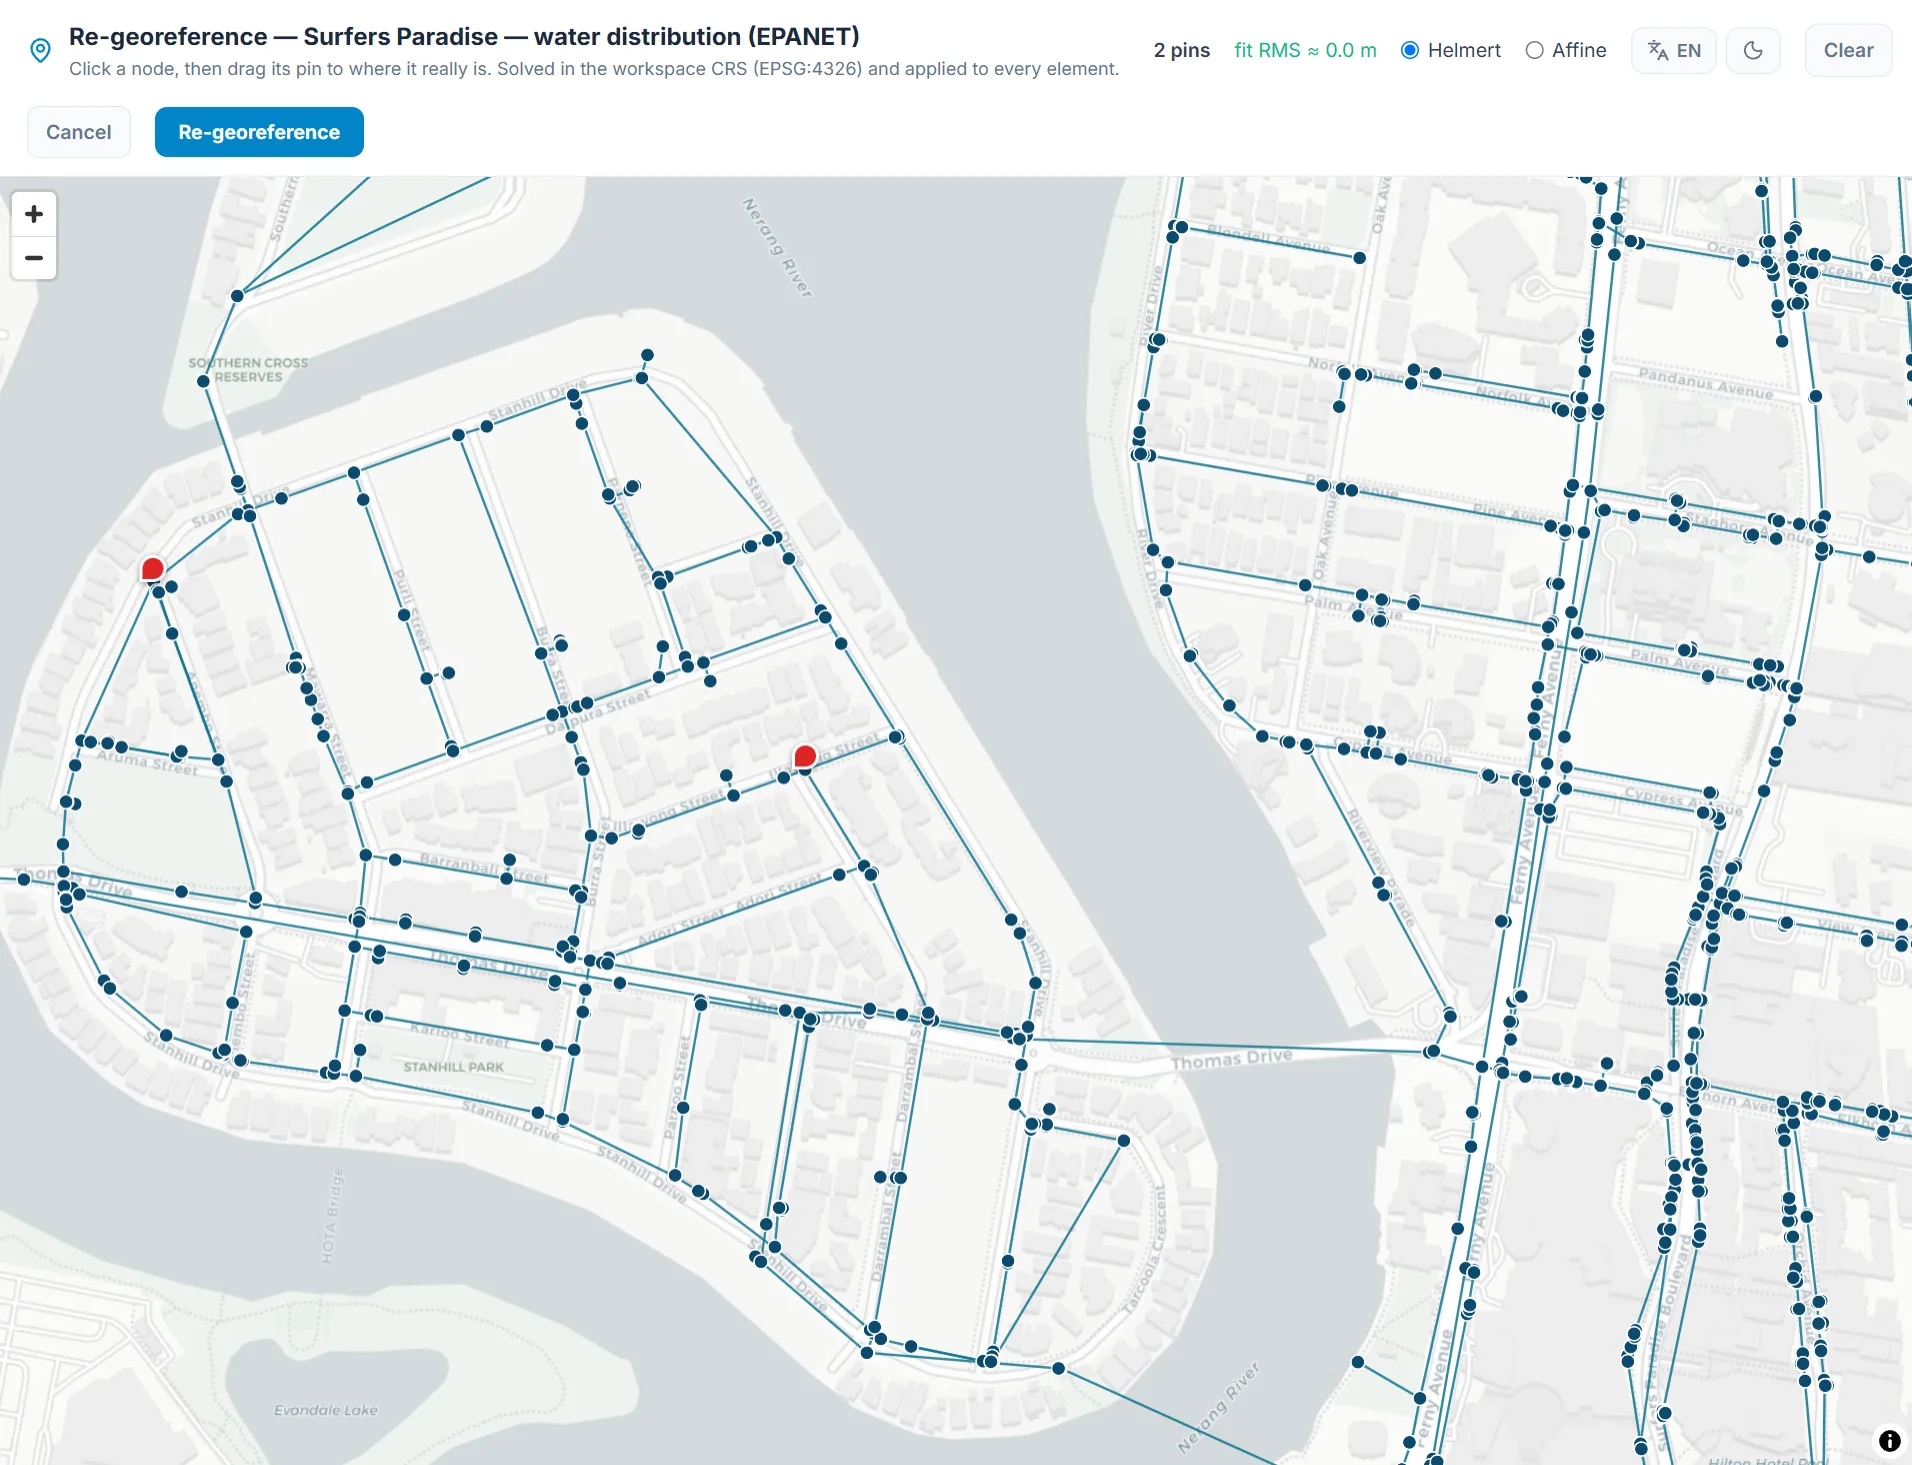Click the instruction text mentioning EPSG:4326

click(x=594, y=69)
